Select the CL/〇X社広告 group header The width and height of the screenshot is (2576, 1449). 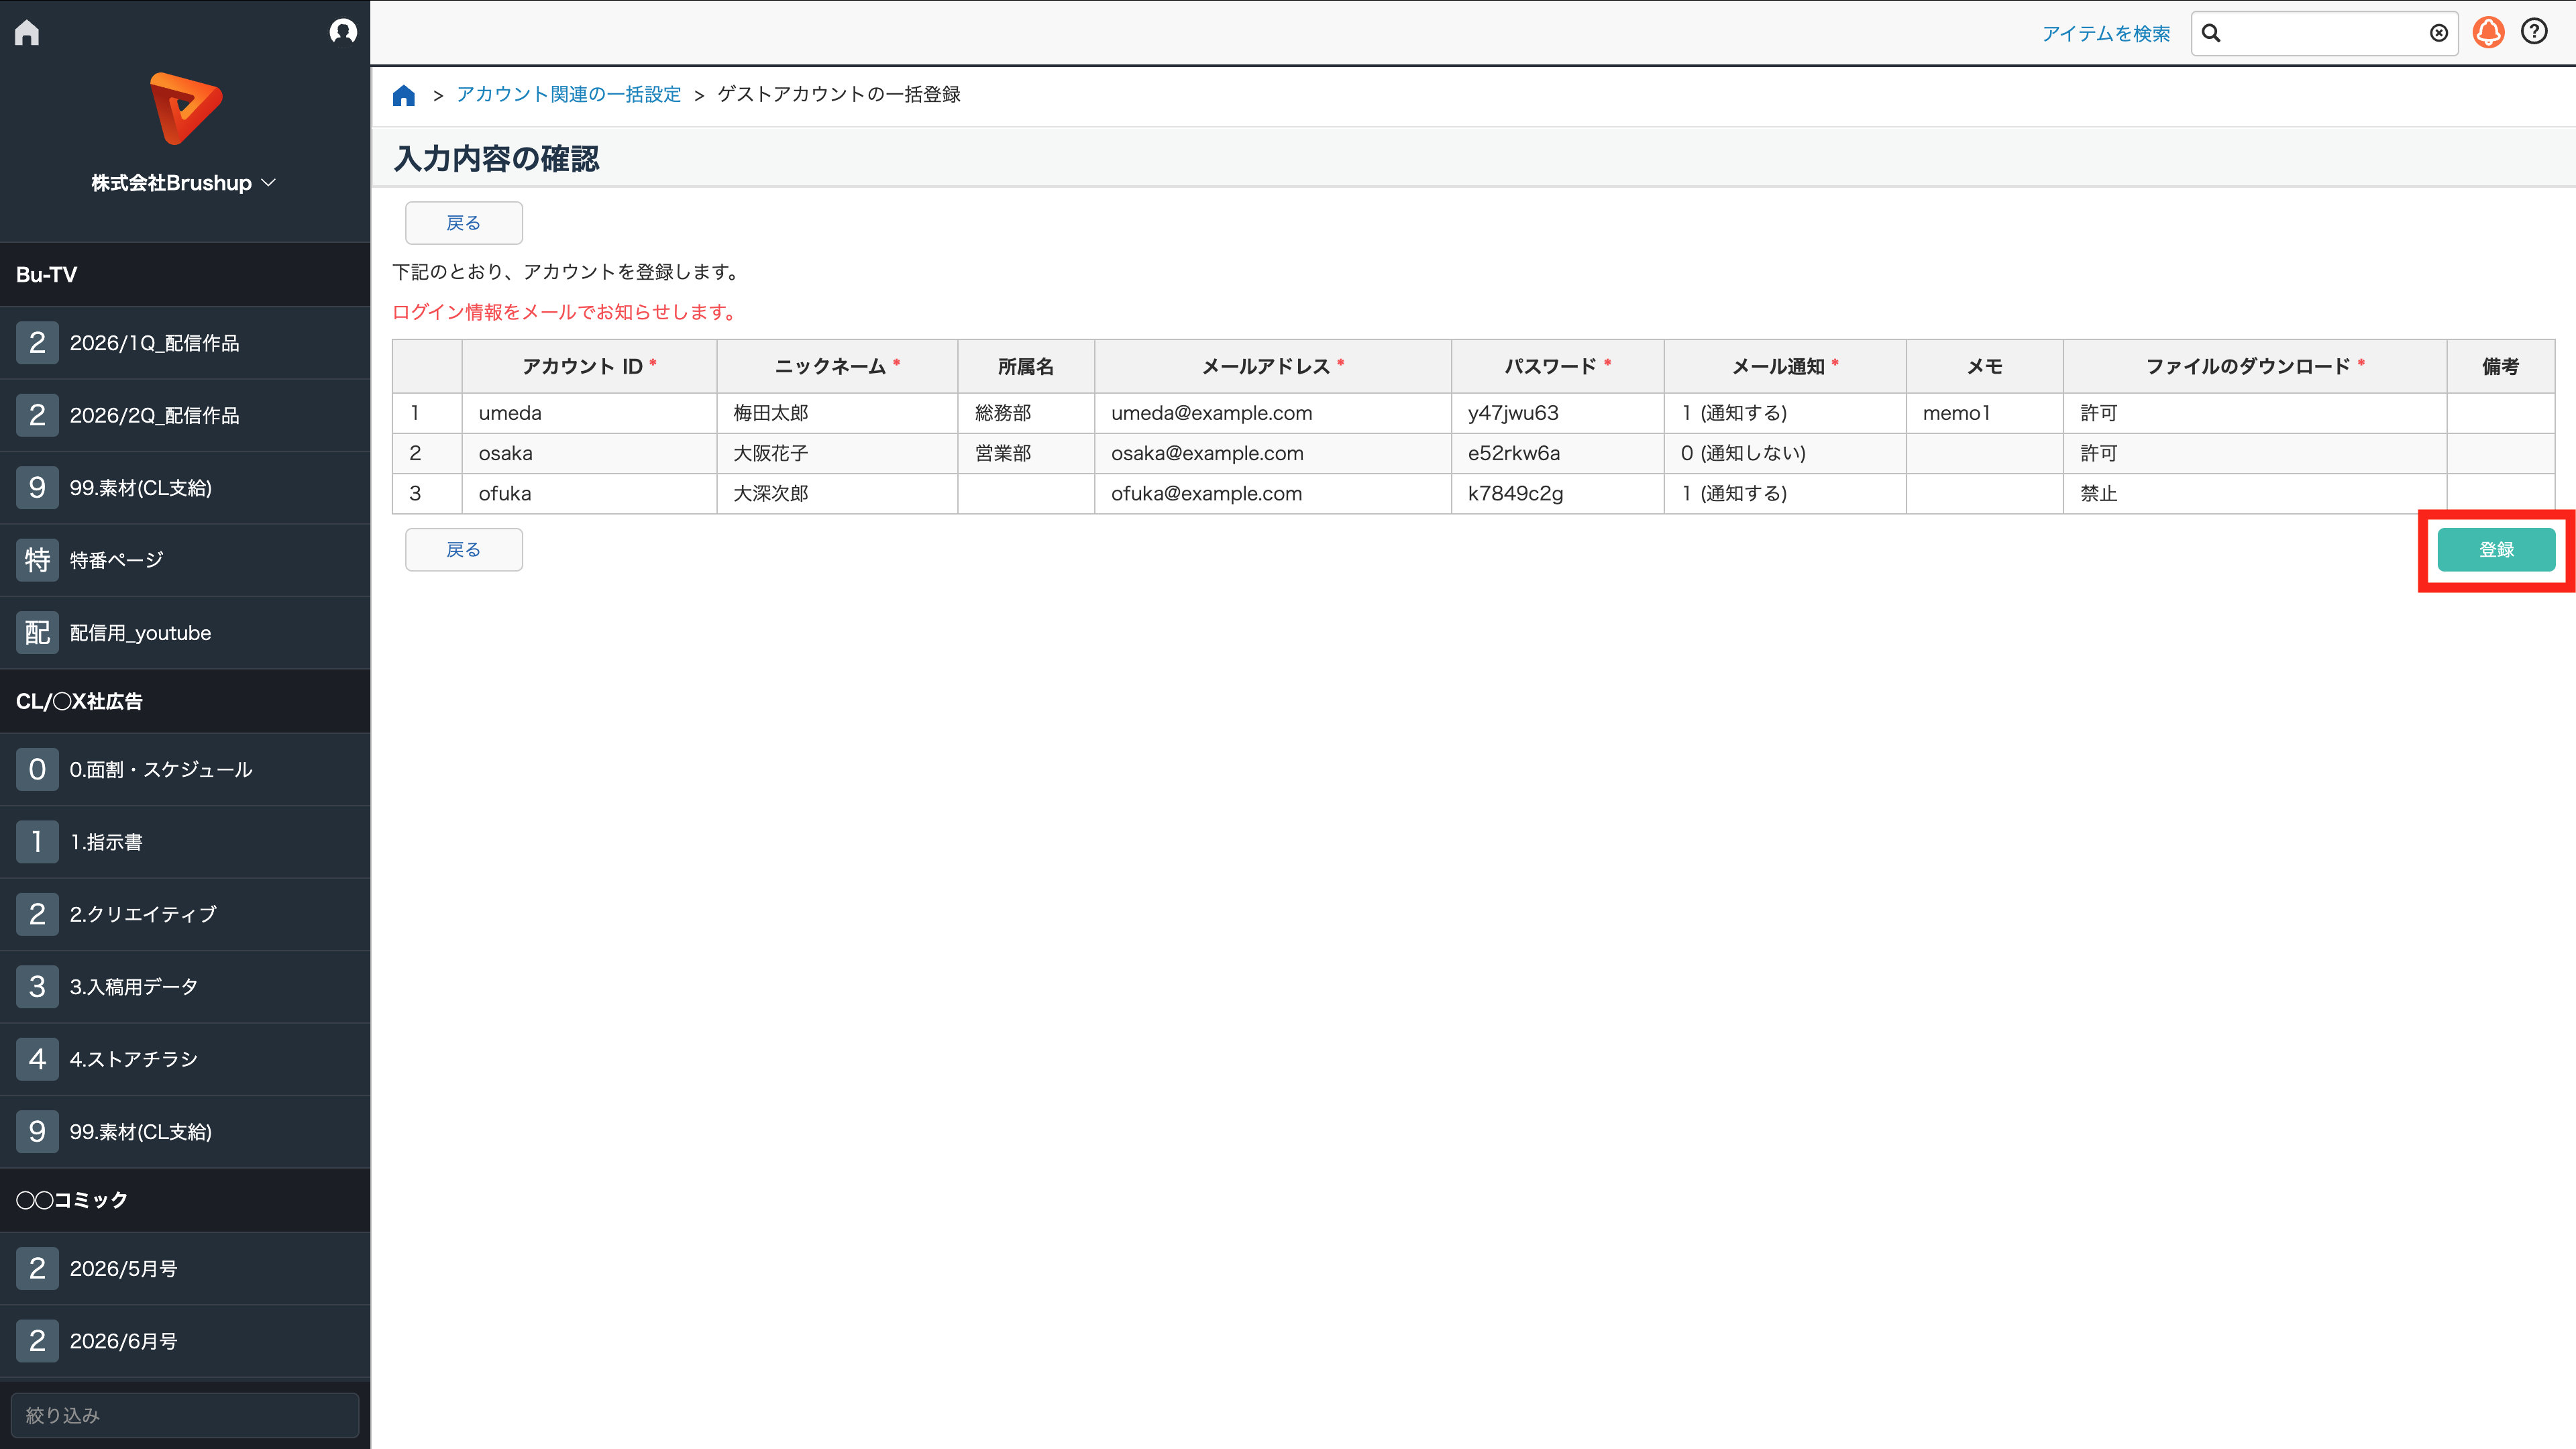185,701
